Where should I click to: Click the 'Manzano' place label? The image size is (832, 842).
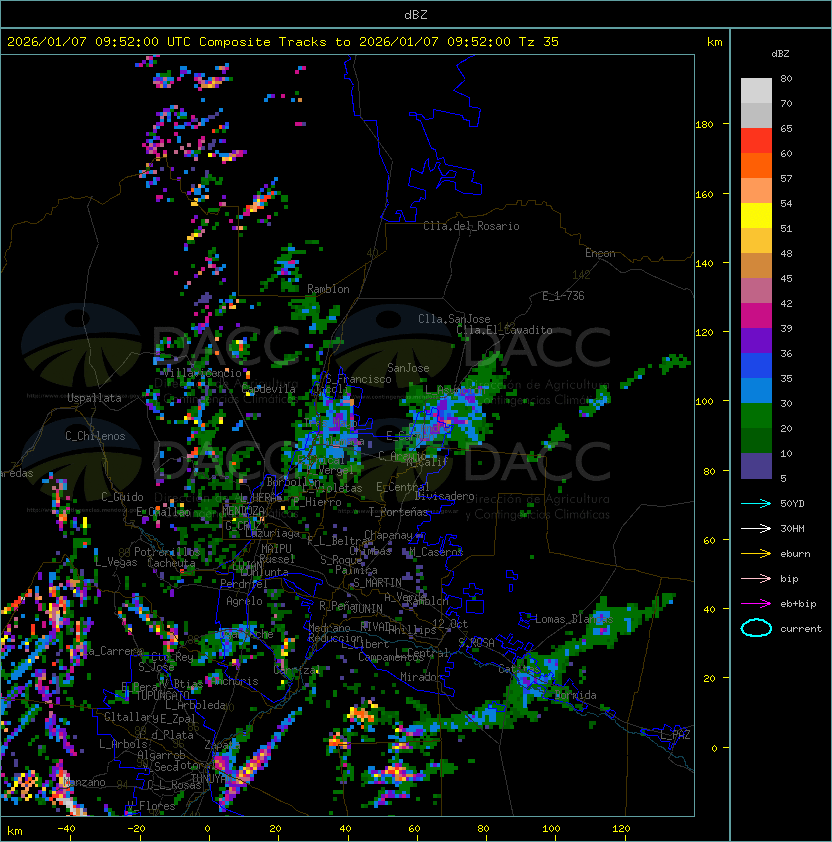84,782
